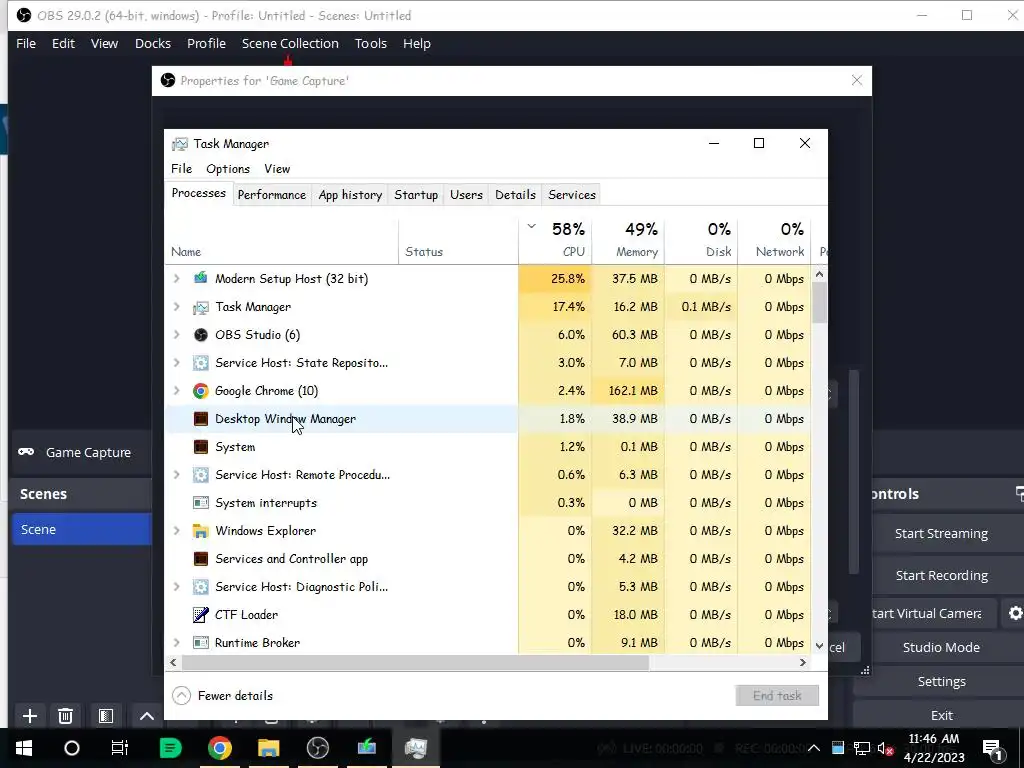Expand OBS Studio (6) process group
Screen dimensions: 1024x768
coord(176,335)
